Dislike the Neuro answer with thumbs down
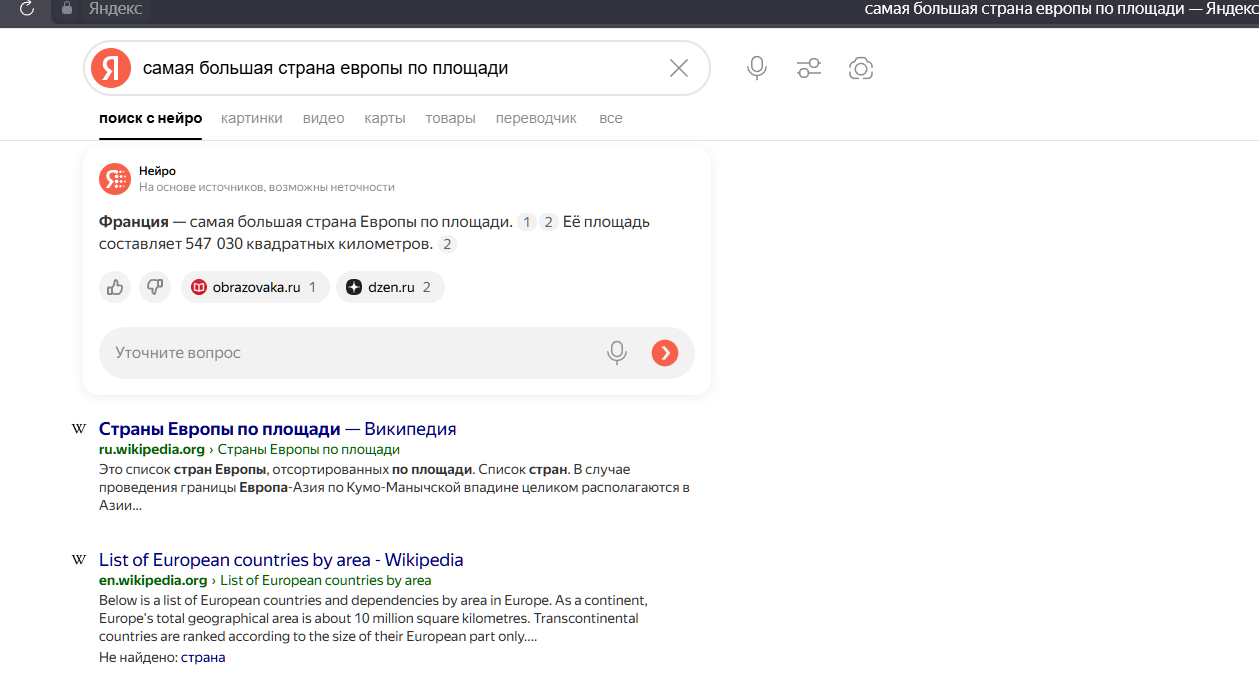Image resolution: width=1259 pixels, height=681 pixels. (155, 287)
